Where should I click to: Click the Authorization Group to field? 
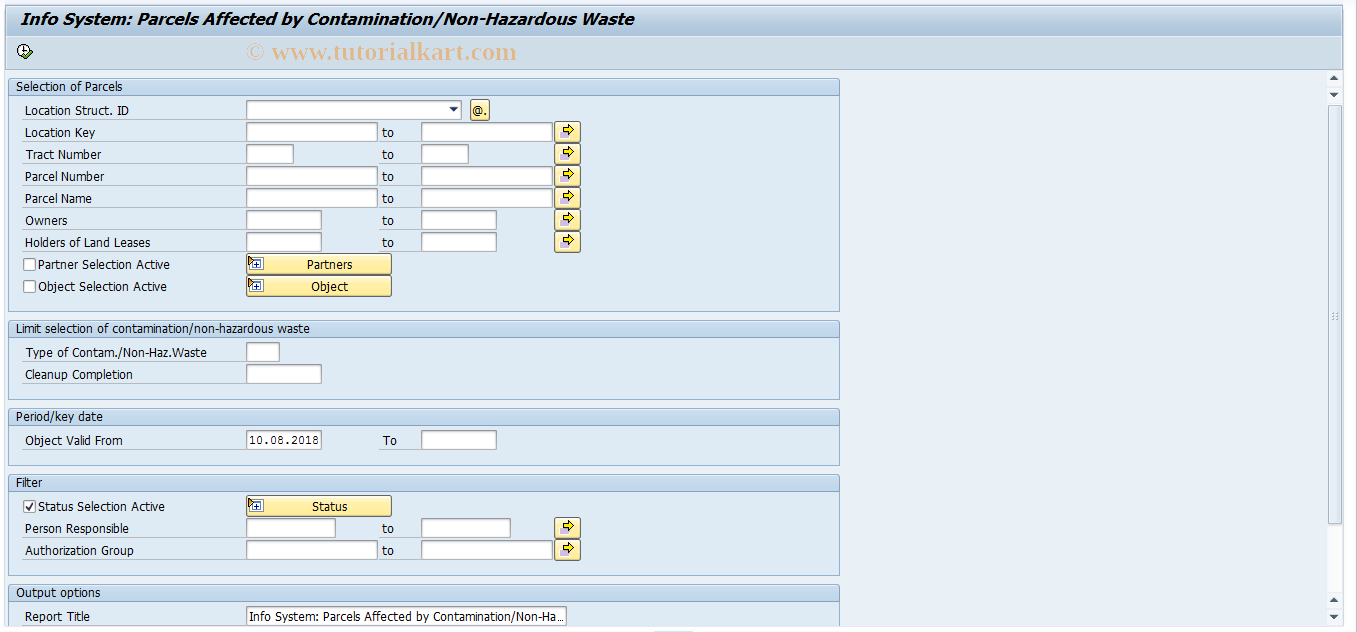[487, 550]
